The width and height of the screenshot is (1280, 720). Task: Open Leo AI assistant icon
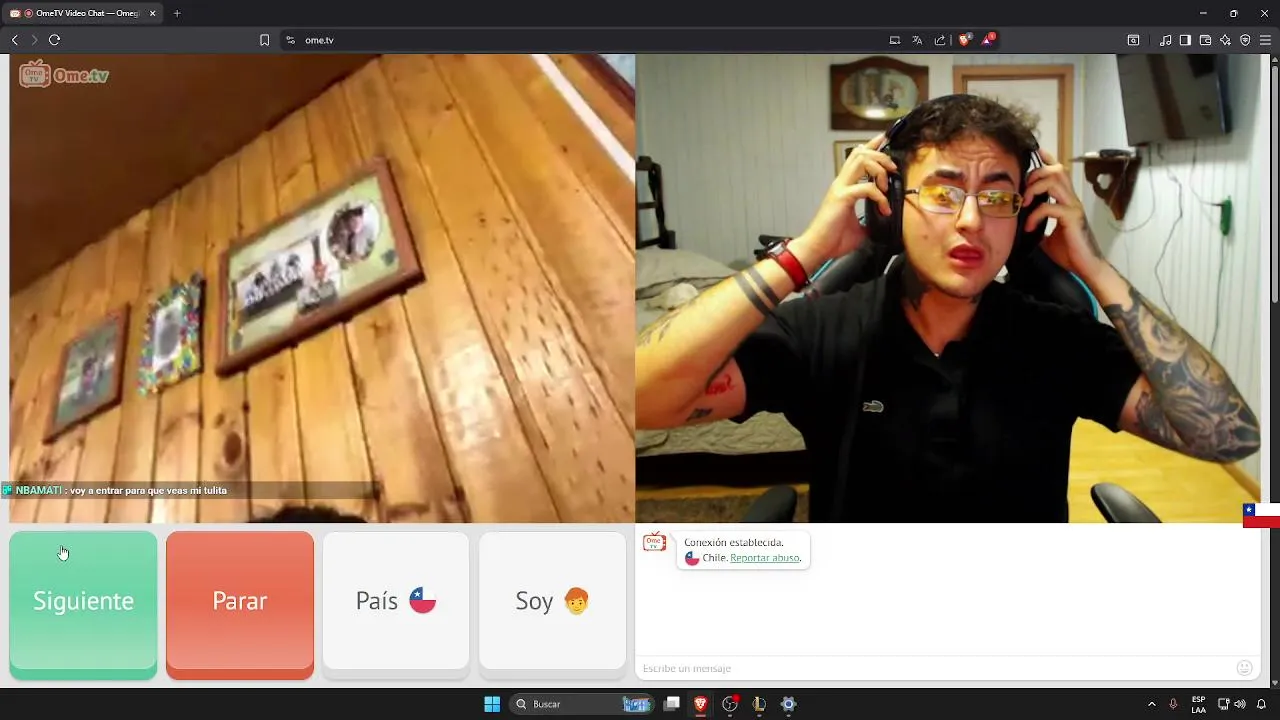coord(1225,40)
